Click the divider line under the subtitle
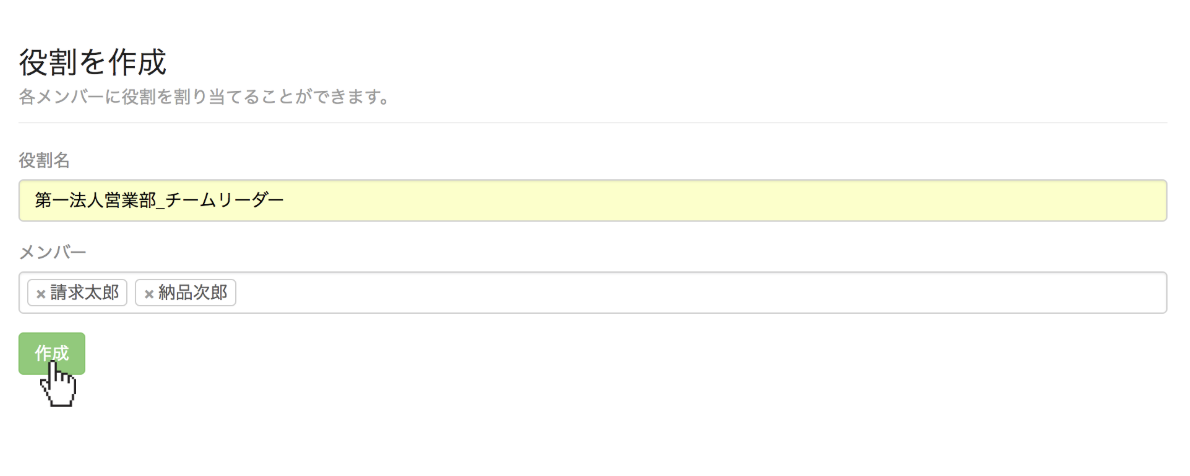The height and width of the screenshot is (476, 1190). tap(593, 122)
